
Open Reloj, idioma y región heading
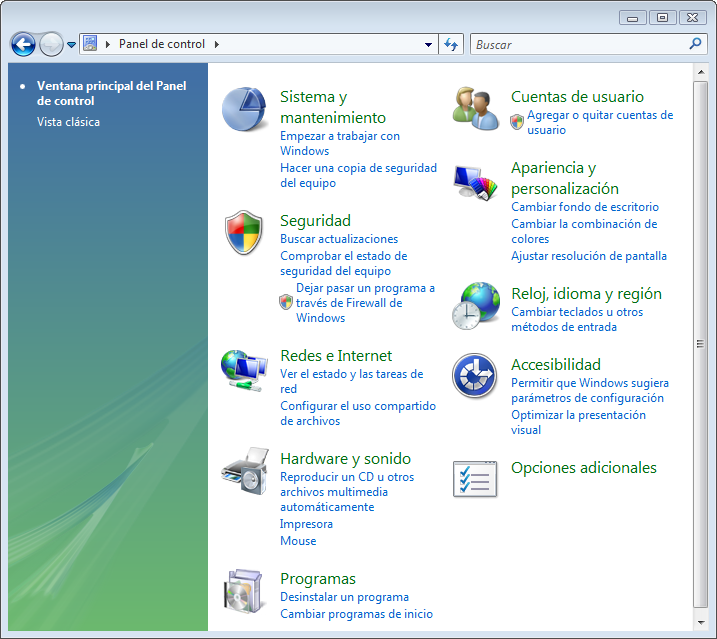[x=586, y=294]
